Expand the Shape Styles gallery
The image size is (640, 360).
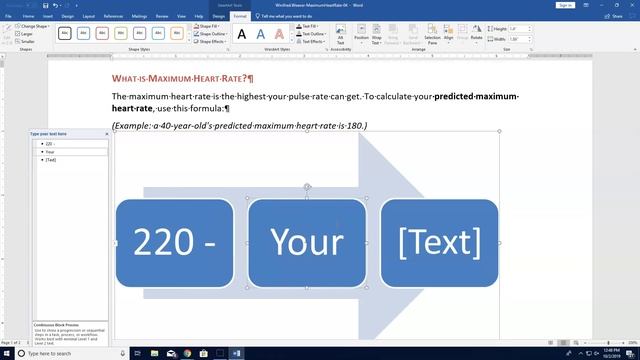pos(189,41)
